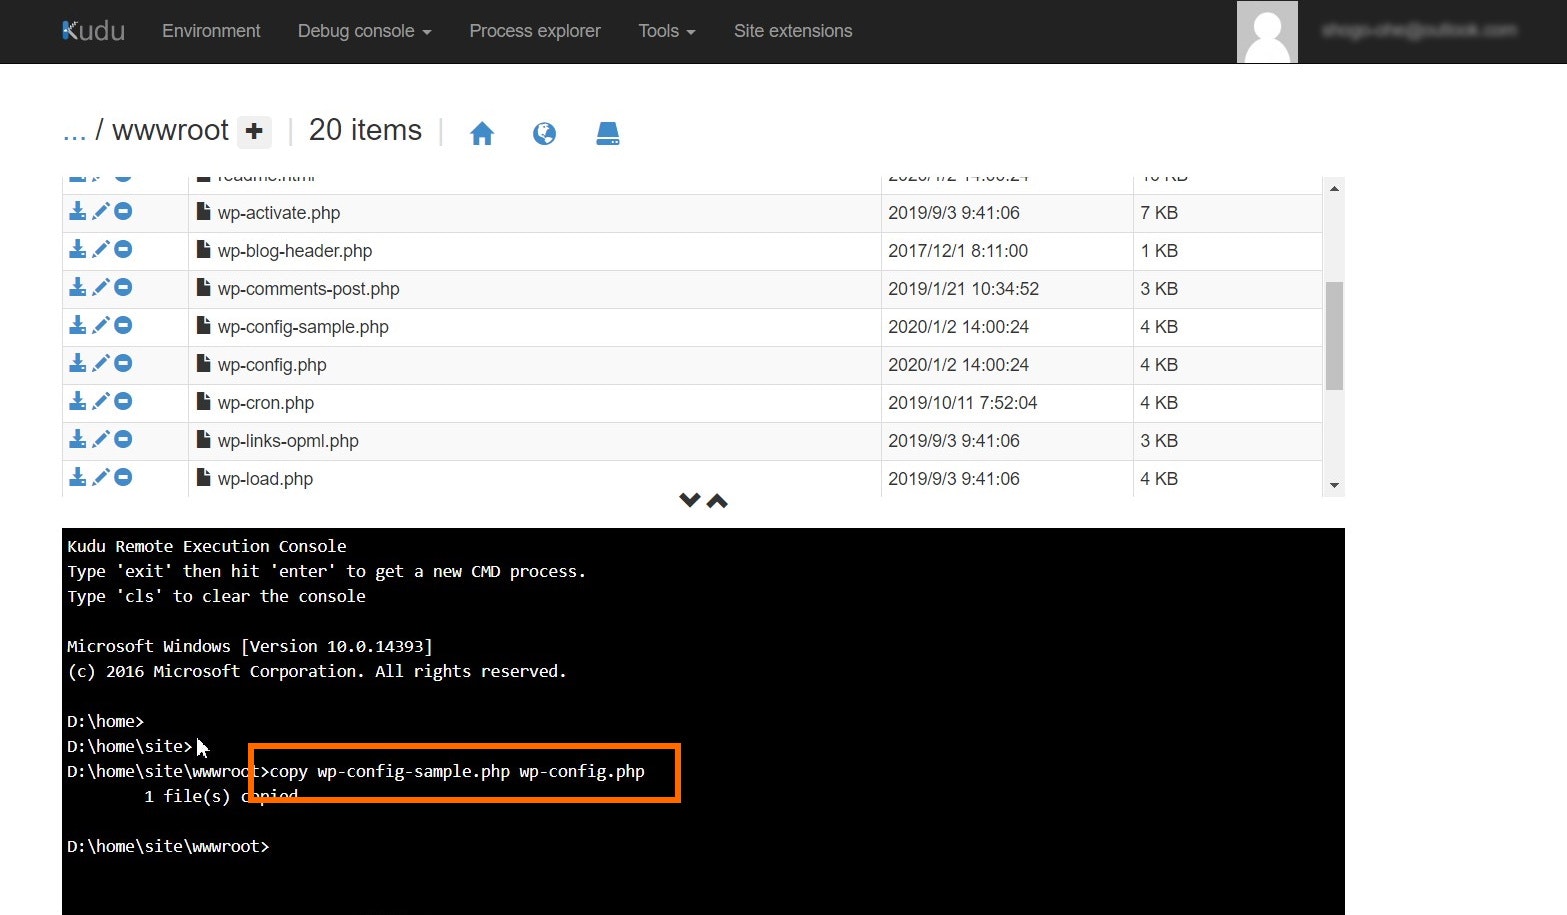The width and height of the screenshot is (1567, 915).
Task: Download the wp-load.php file
Action: click(78, 477)
